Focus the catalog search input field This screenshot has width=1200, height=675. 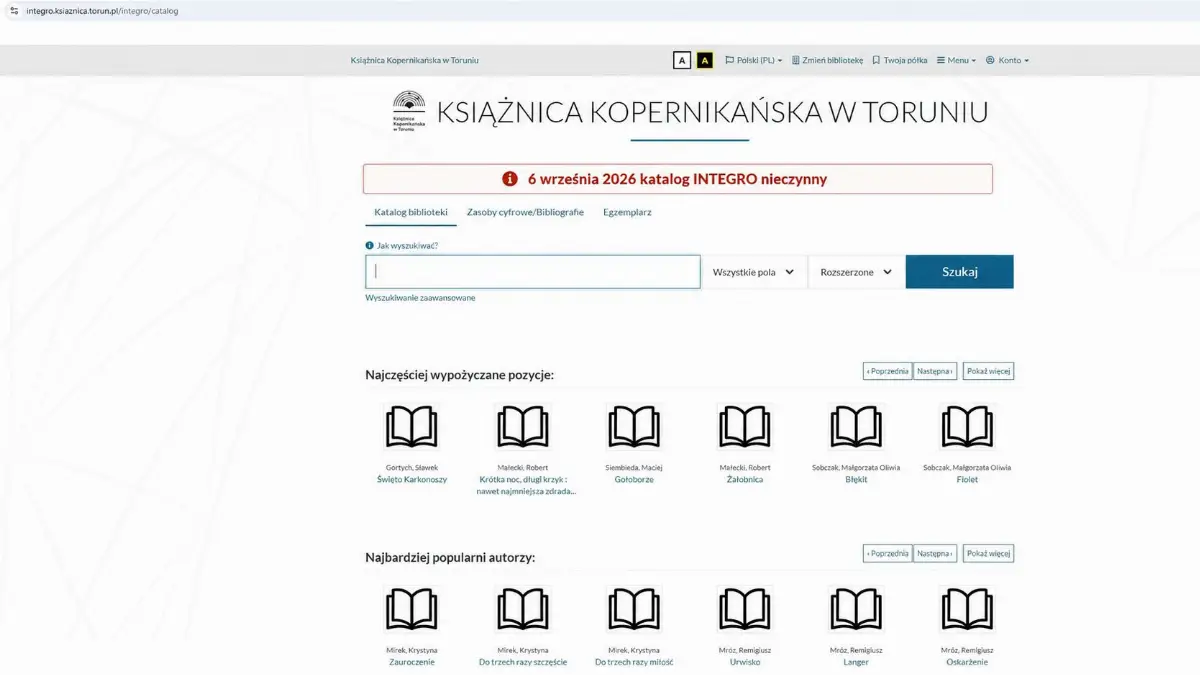533,272
